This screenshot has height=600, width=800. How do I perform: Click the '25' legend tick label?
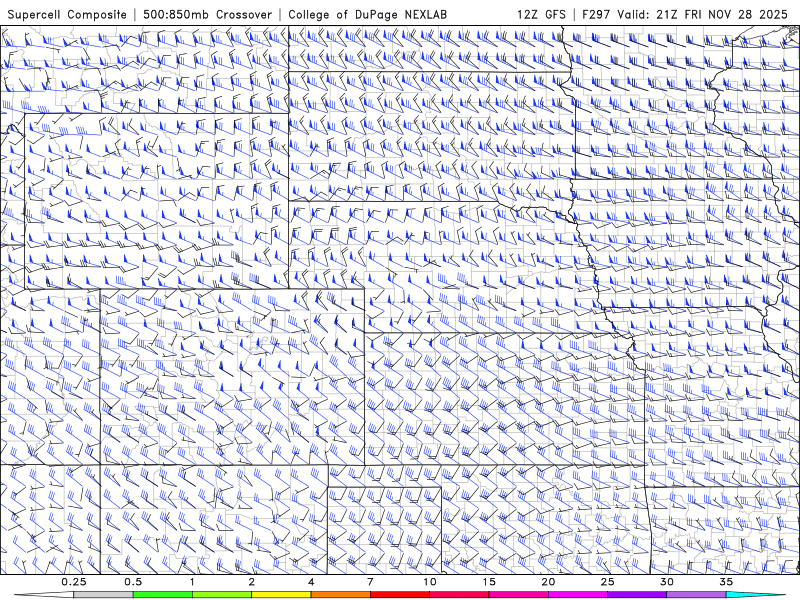(x=607, y=582)
